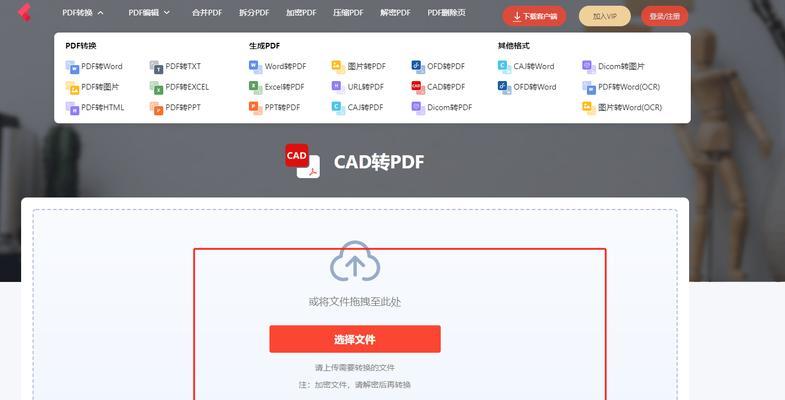Select the CAD转PDF text link
The width and height of the screenshot is (785, 400).
[x=446, y=87]
